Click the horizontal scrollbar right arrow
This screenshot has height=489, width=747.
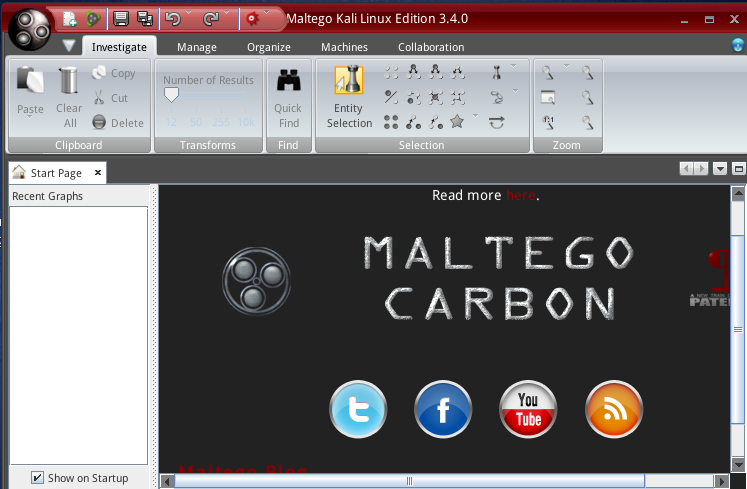722,481
